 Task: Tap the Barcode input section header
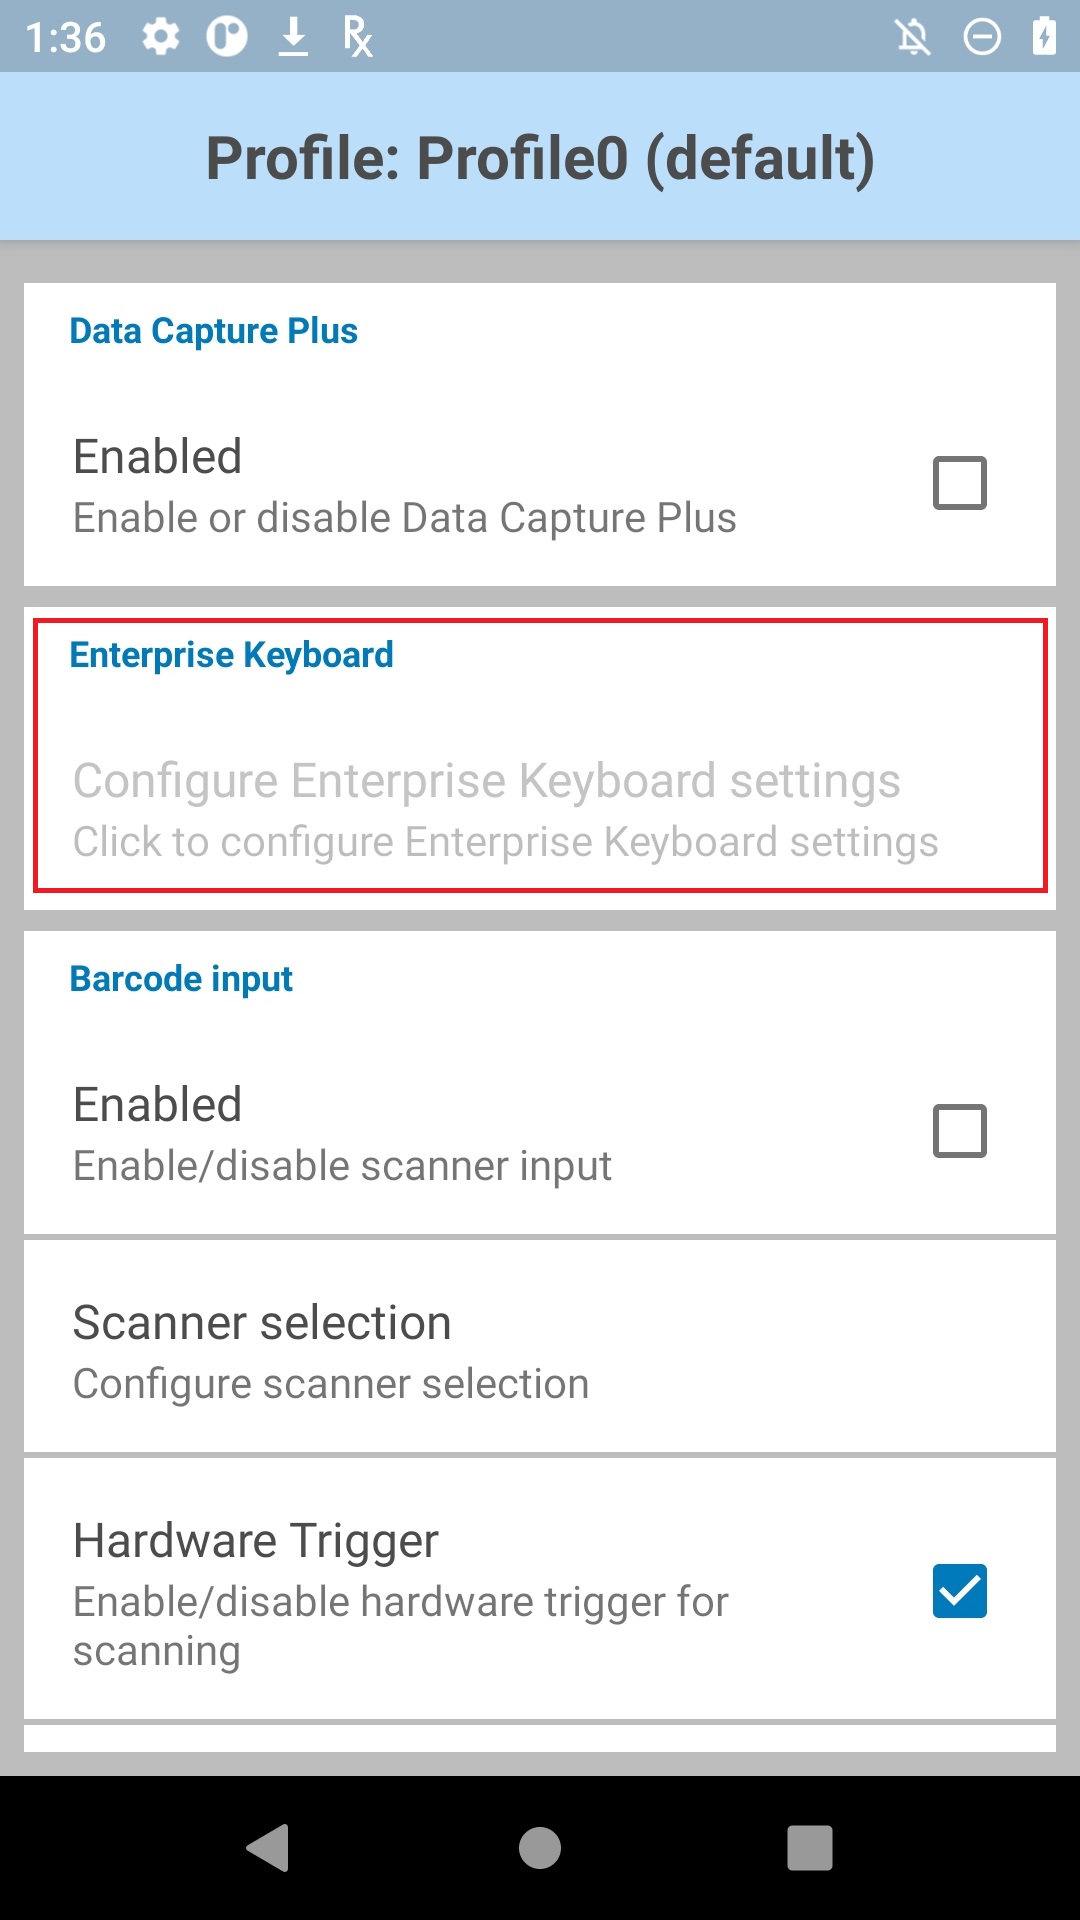181,979
